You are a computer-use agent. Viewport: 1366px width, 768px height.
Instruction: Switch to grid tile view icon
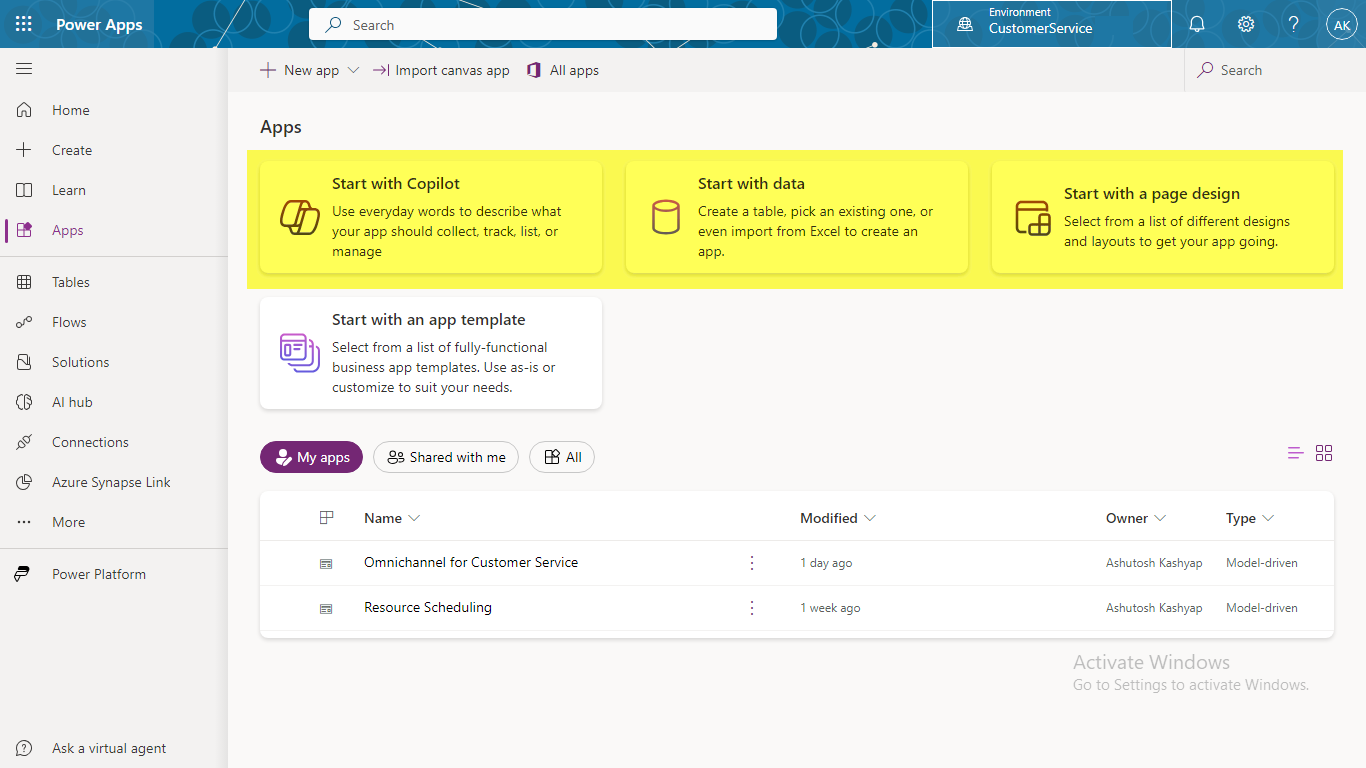(1324, 453)
